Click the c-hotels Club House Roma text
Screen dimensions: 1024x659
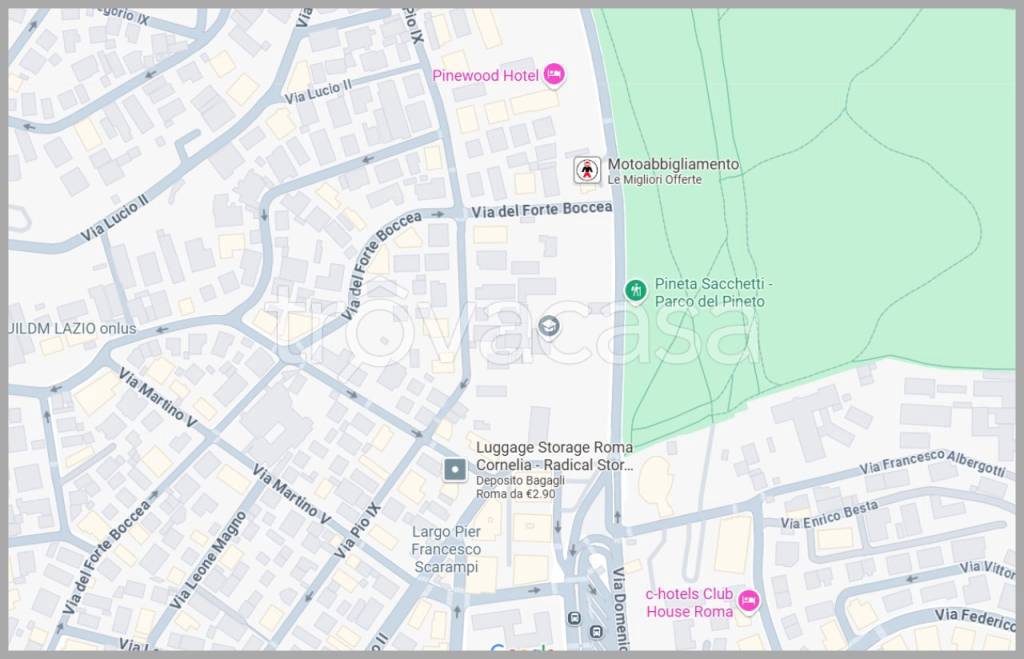pos(689,602)
